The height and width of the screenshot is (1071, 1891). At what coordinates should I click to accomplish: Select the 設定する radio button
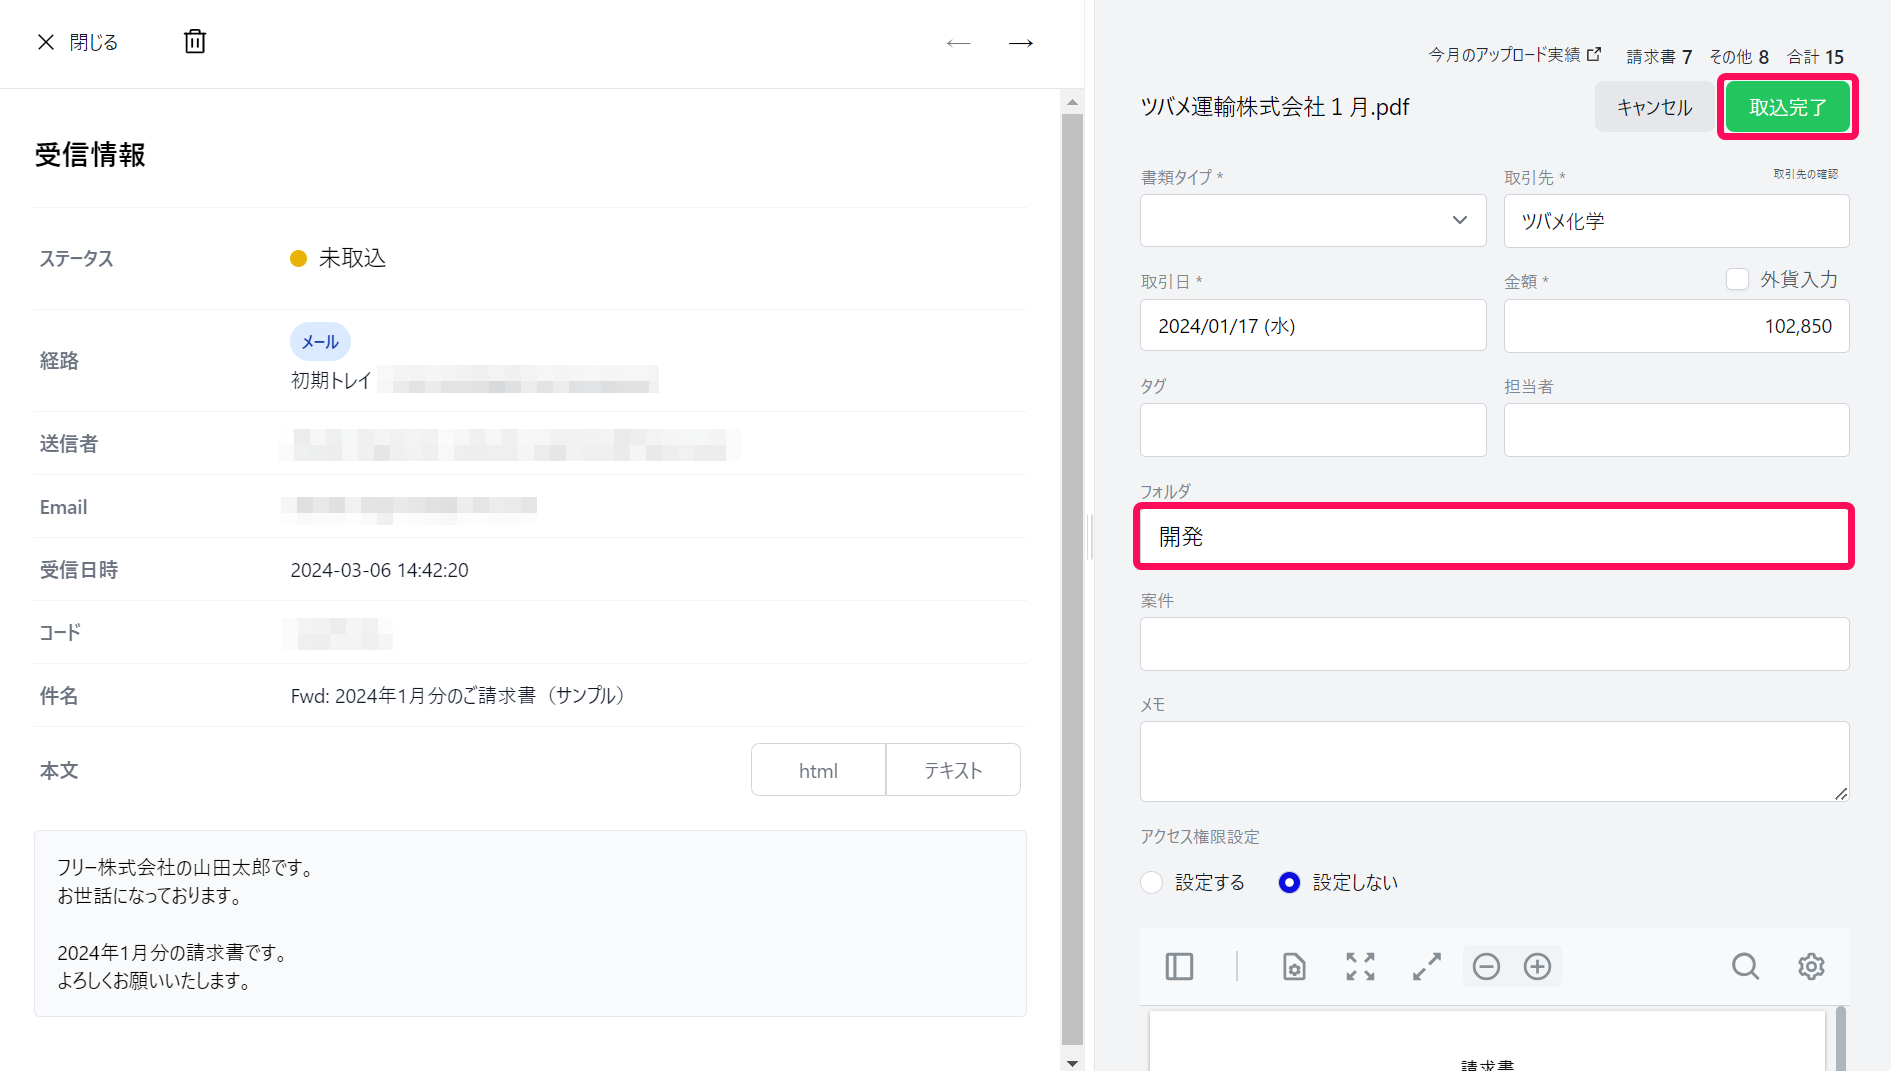coord(1152,882)
